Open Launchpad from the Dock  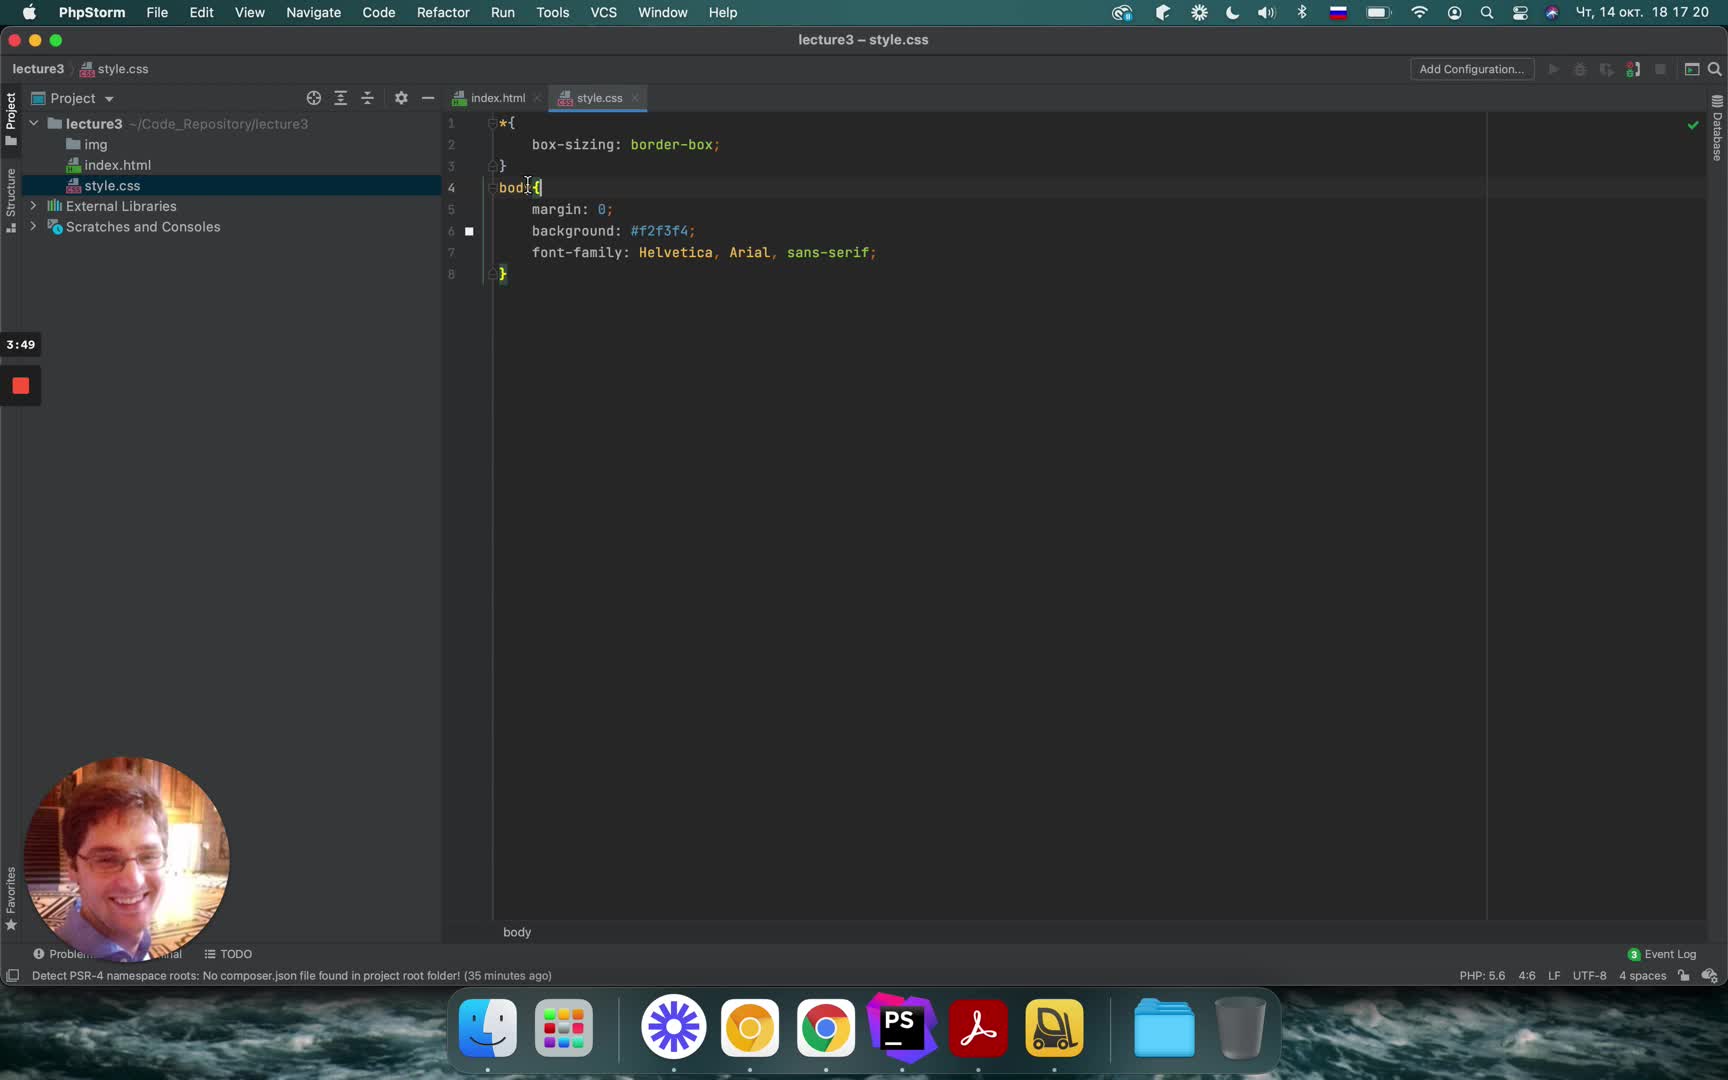564,1028
